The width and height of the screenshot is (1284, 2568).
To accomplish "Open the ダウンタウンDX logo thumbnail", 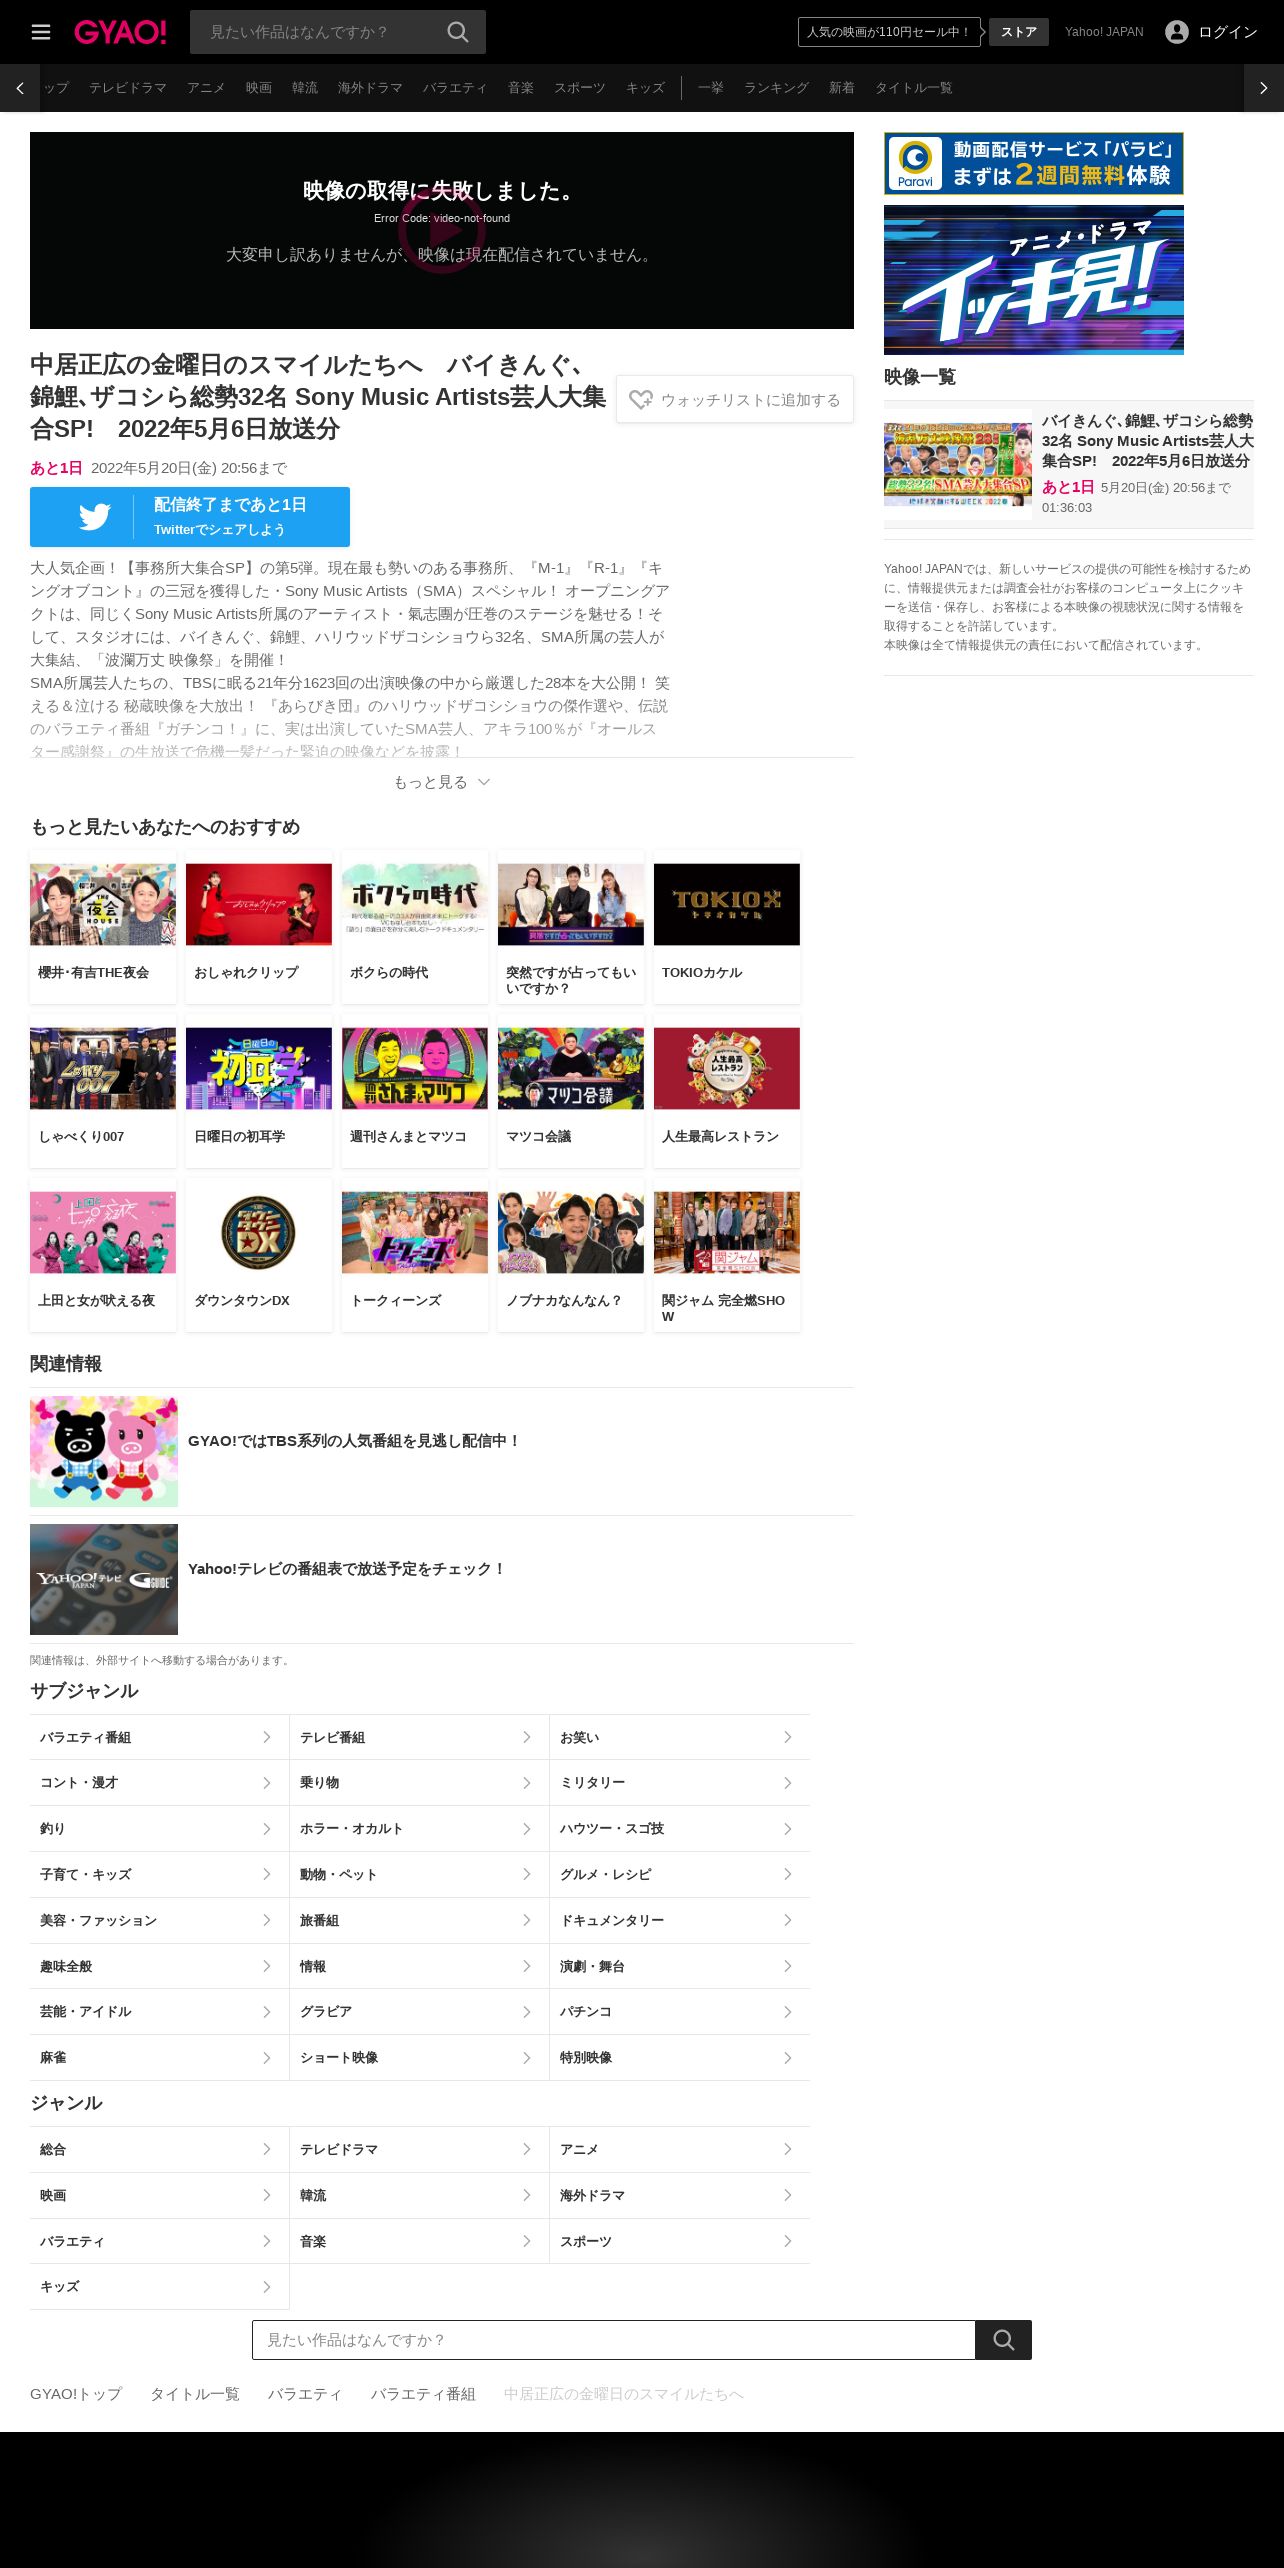I will click(259, 1232).
